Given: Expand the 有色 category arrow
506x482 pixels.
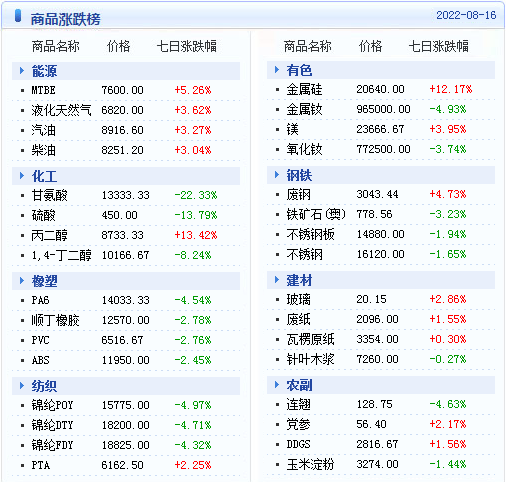Looking at the screenshot, I should (x=277, y=70).
